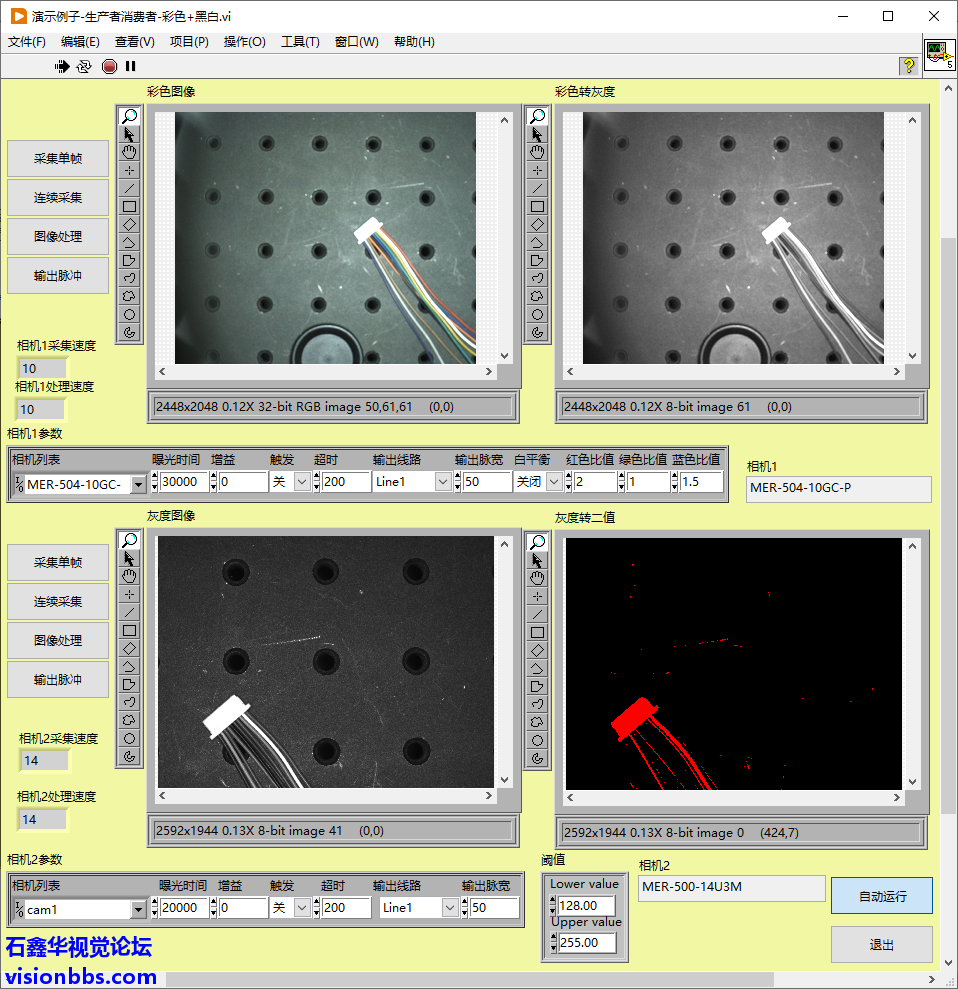Select the Zoom tool in 彩色图像 palette
The image size is (958, 989).
[x=129, y=116]
